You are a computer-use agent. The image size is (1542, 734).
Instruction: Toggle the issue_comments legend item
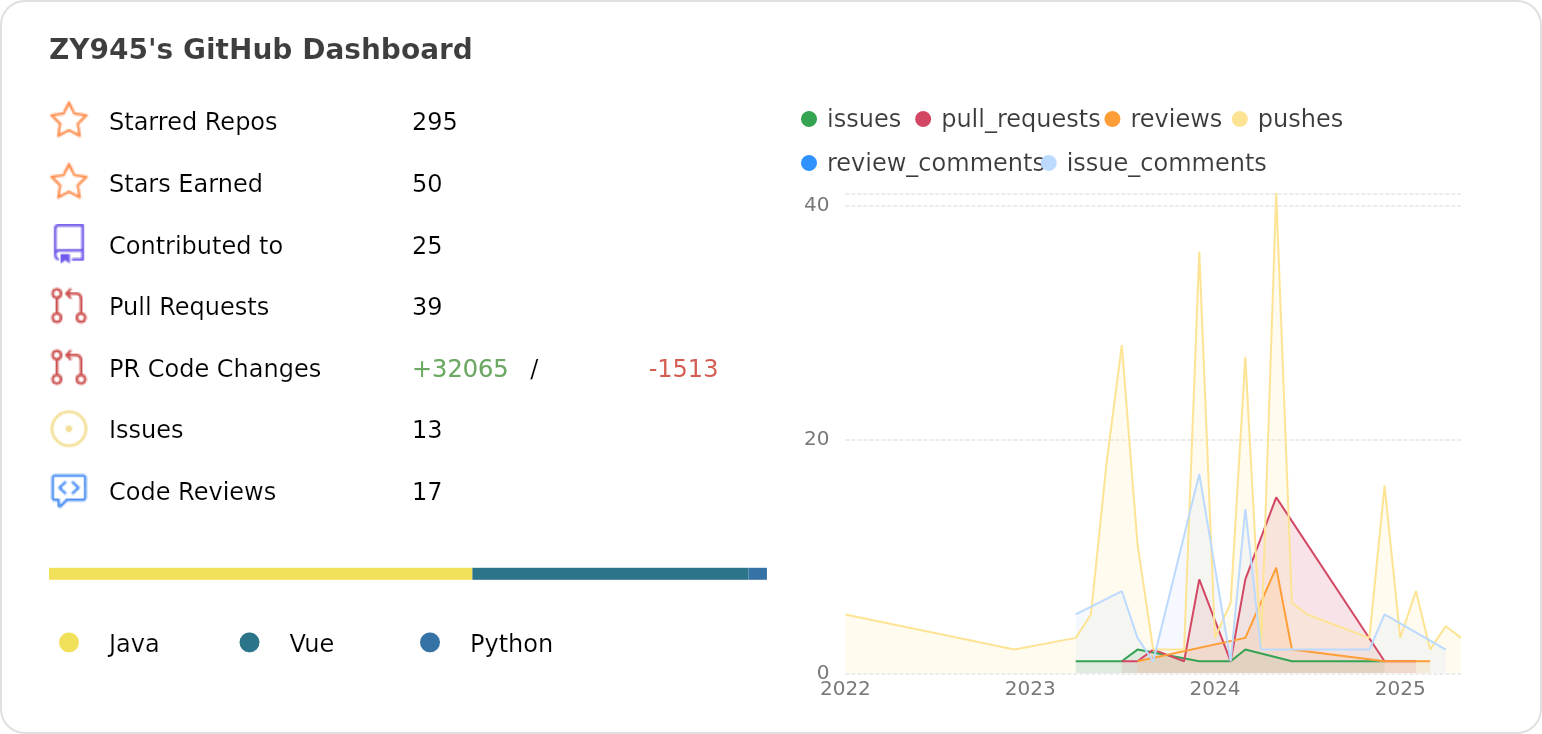click(x=1154, y=163)
